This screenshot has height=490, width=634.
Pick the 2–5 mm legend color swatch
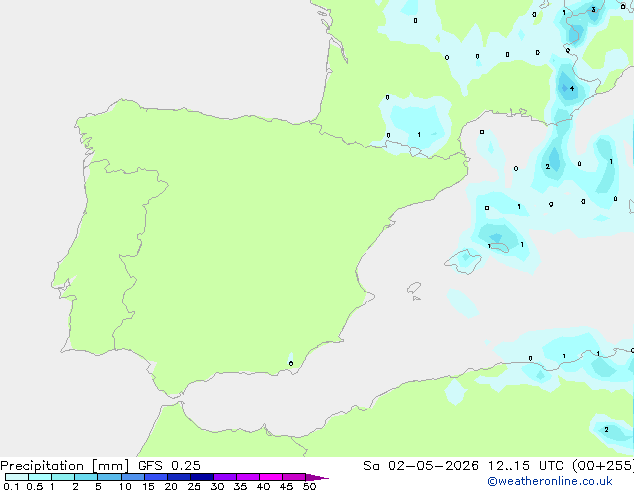point(86,477)
